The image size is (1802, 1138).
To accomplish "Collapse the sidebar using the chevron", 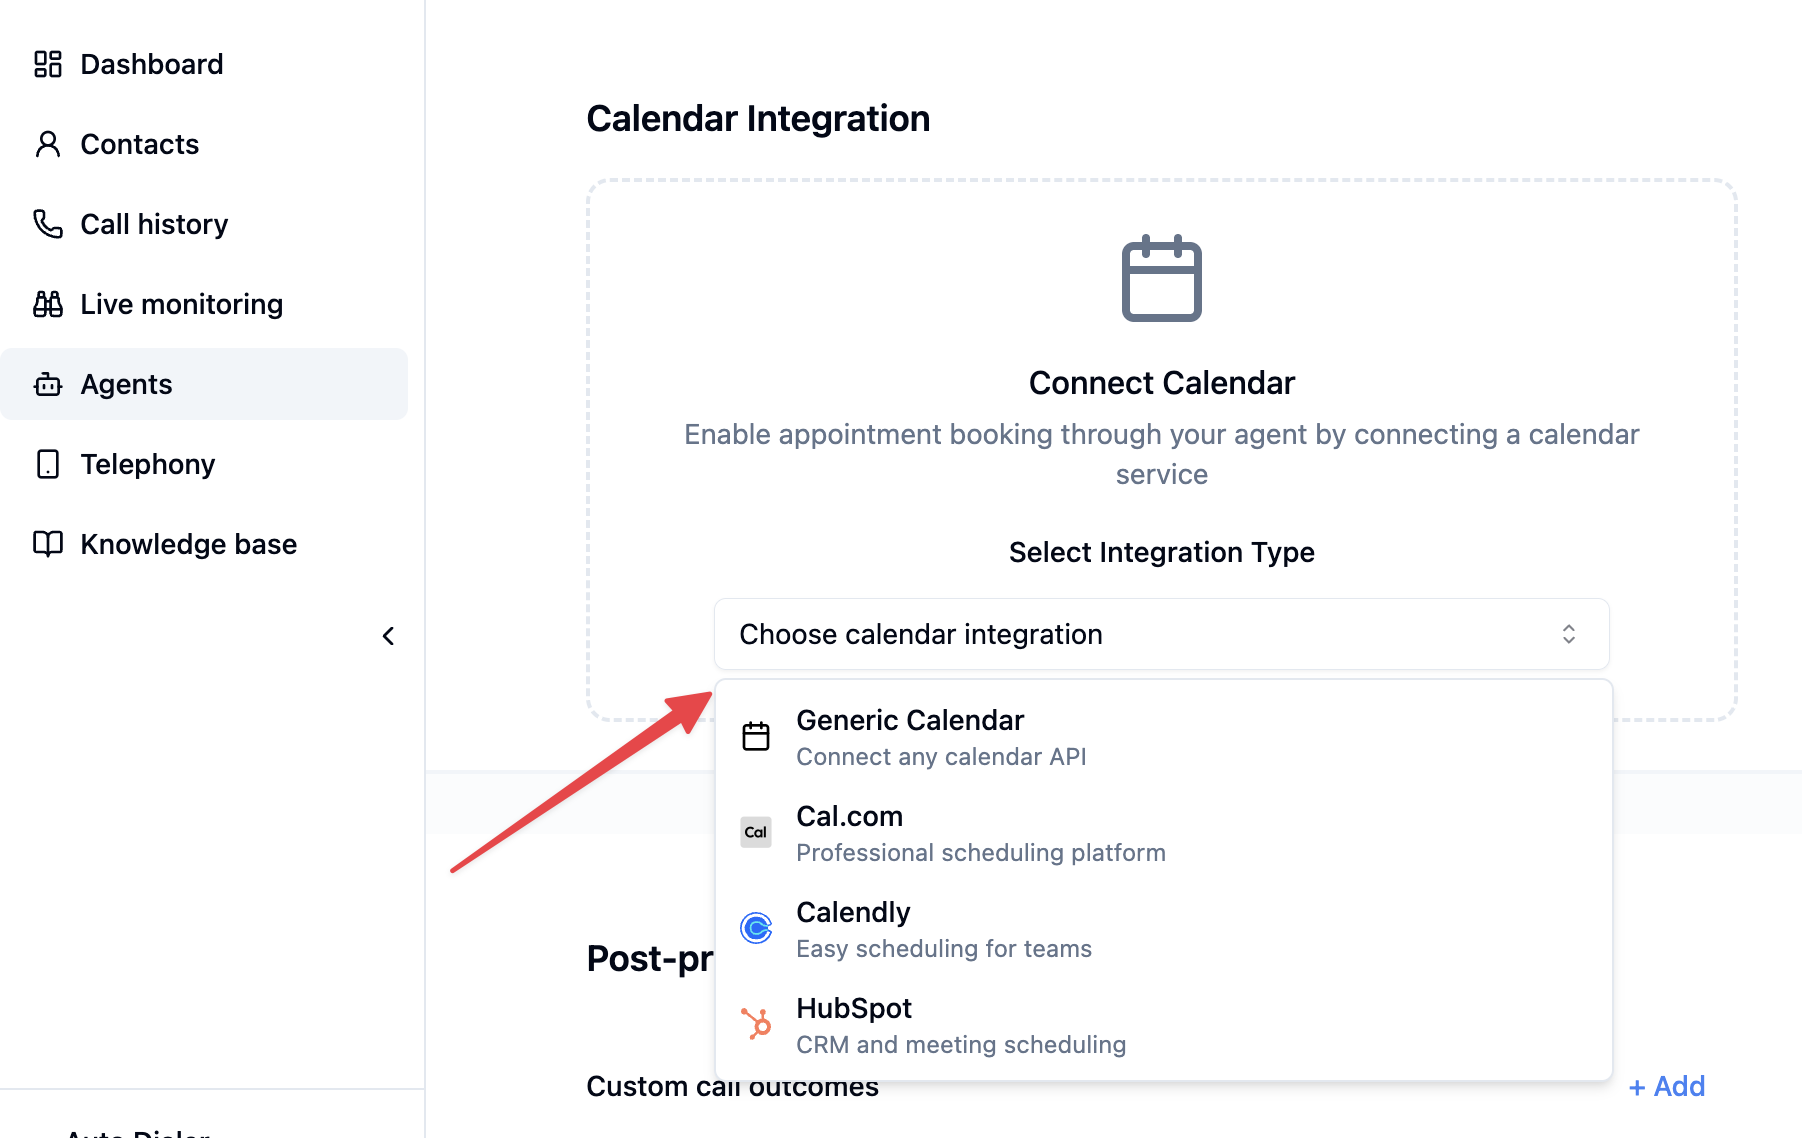I will [388, 635].
